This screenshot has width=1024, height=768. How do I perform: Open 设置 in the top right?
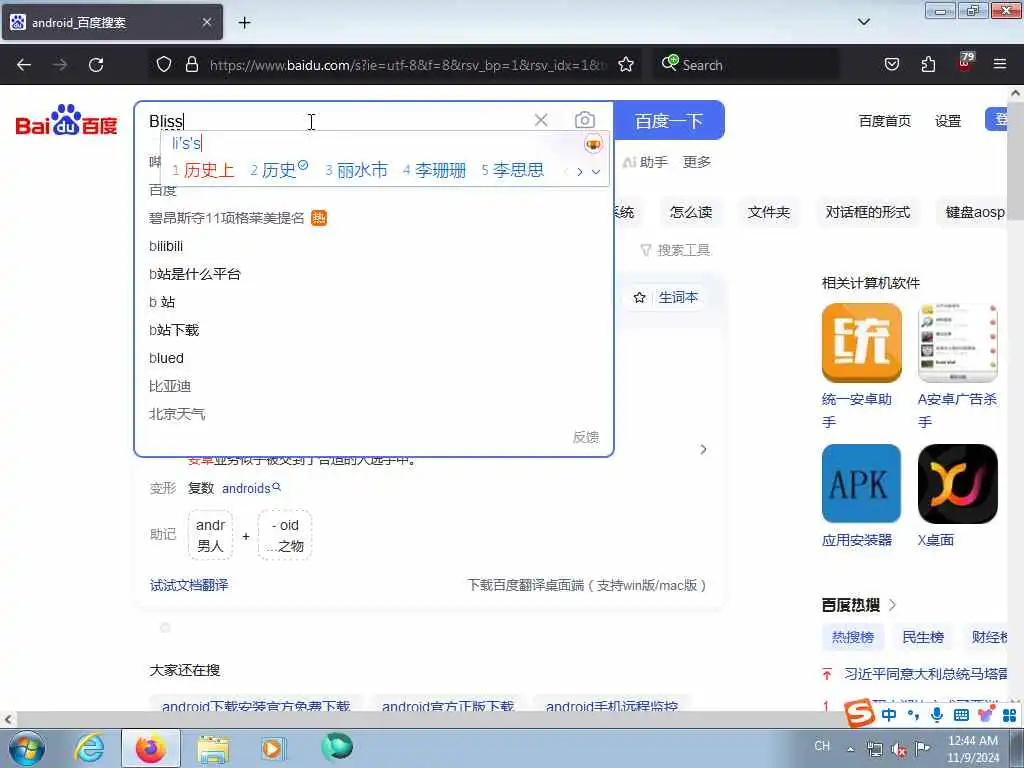pyautogui.click(x=948, y=121)
